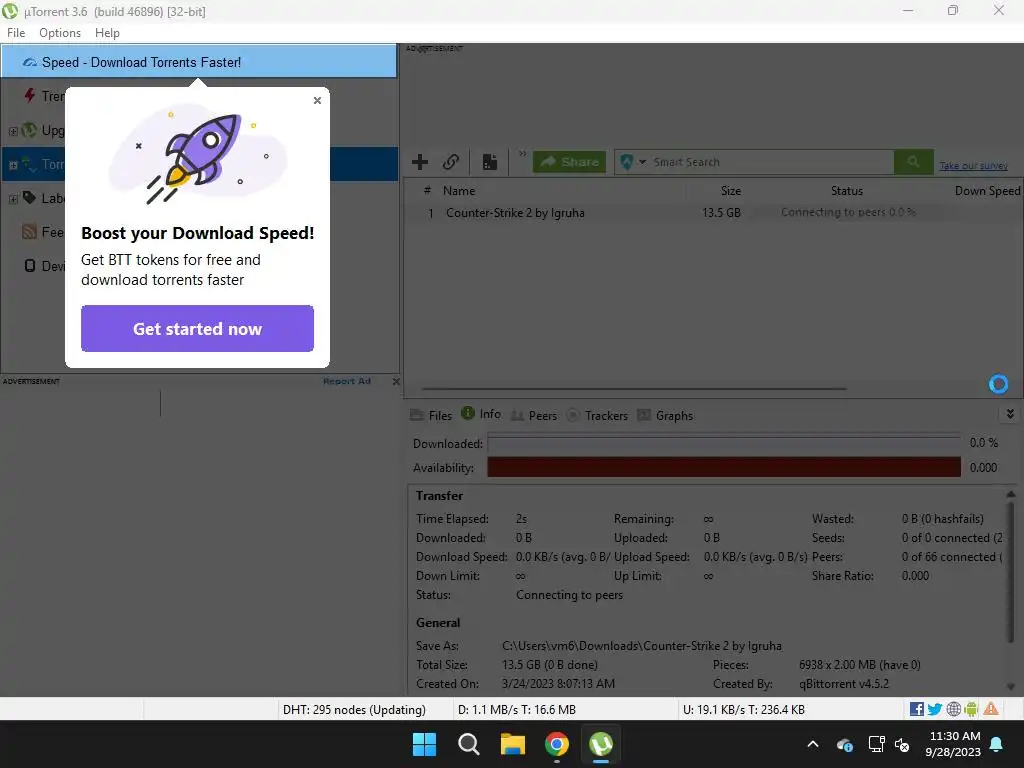This screenshot has width=1024, height=768.
Task: Click the uTorrent taskbar icon
Action: [601, 744]
